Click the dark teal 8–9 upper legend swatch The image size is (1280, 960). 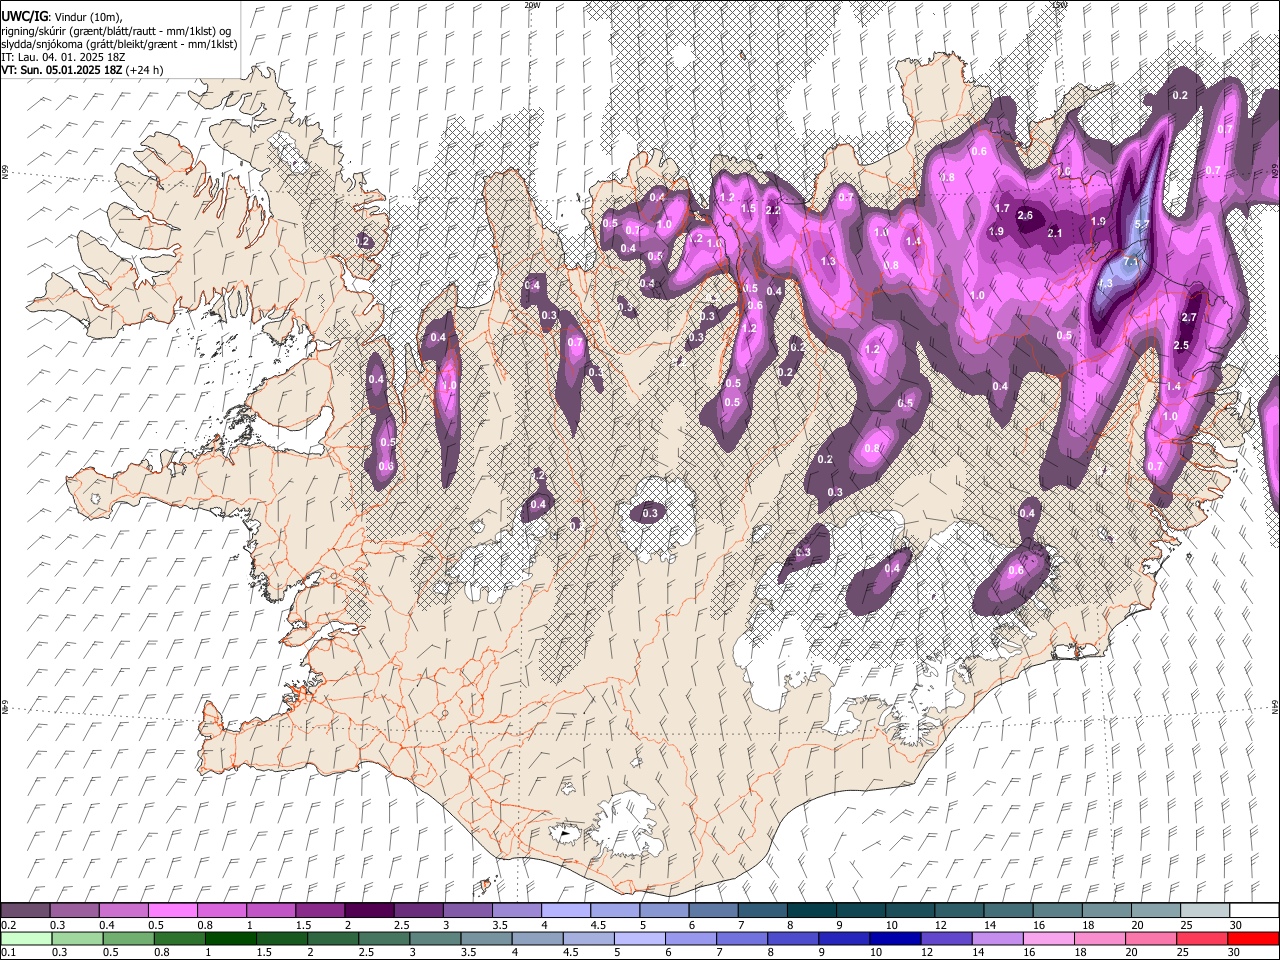tap(811, 911)
